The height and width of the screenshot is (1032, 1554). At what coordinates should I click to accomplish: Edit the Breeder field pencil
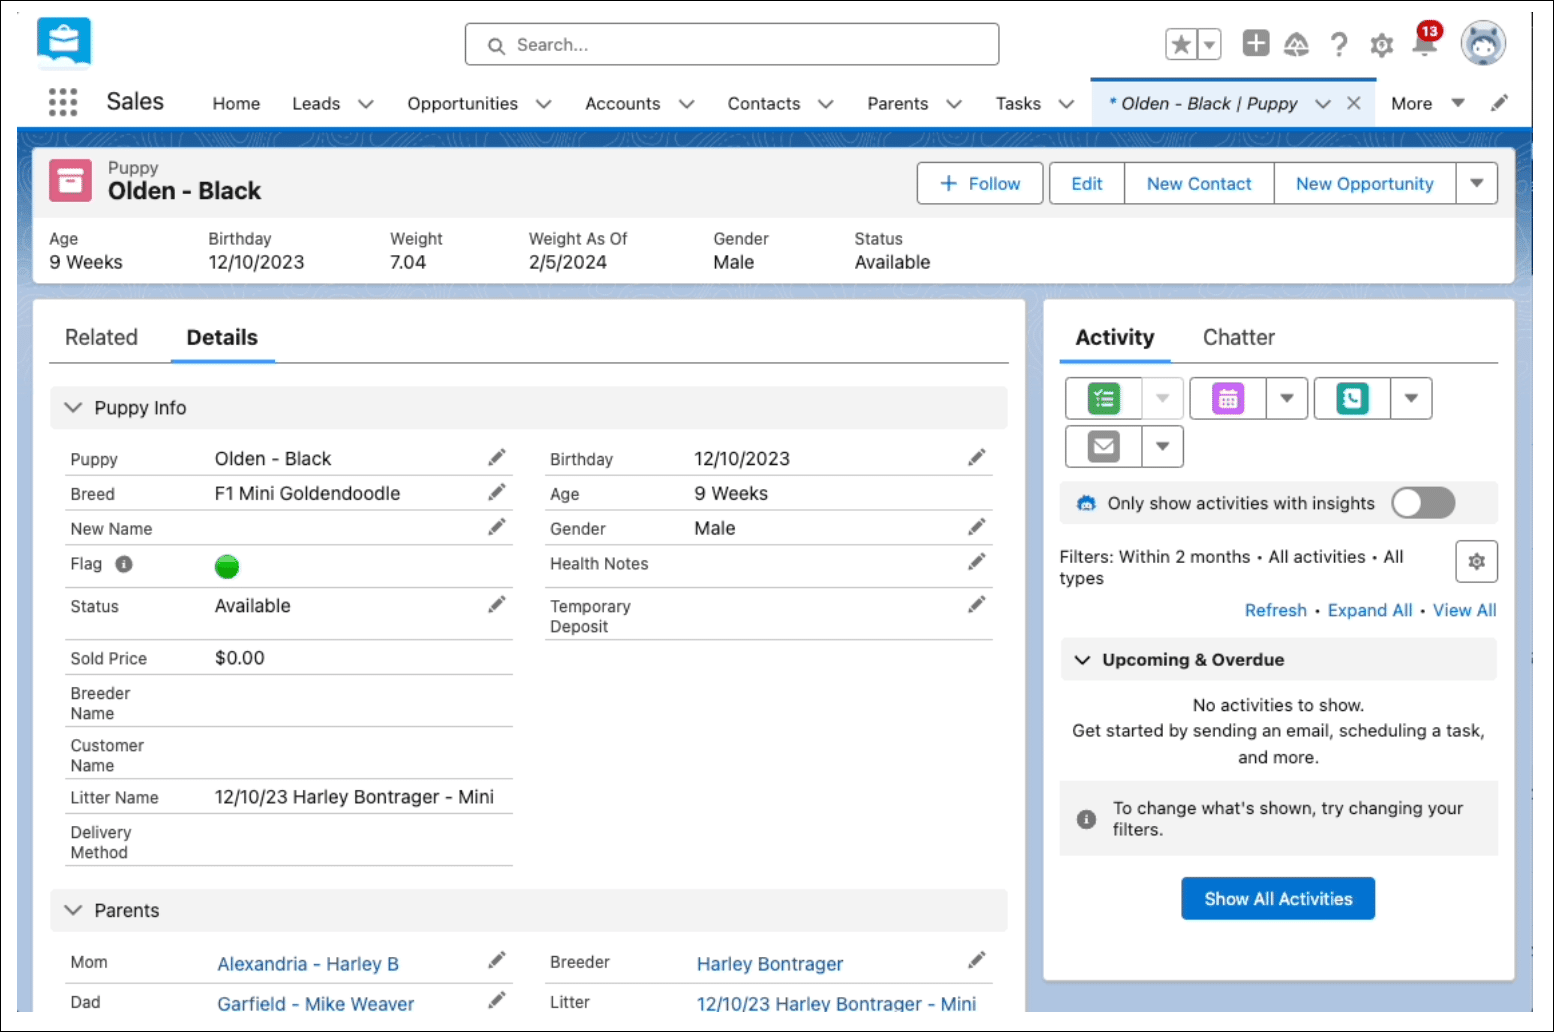click(x=977, y=960)
